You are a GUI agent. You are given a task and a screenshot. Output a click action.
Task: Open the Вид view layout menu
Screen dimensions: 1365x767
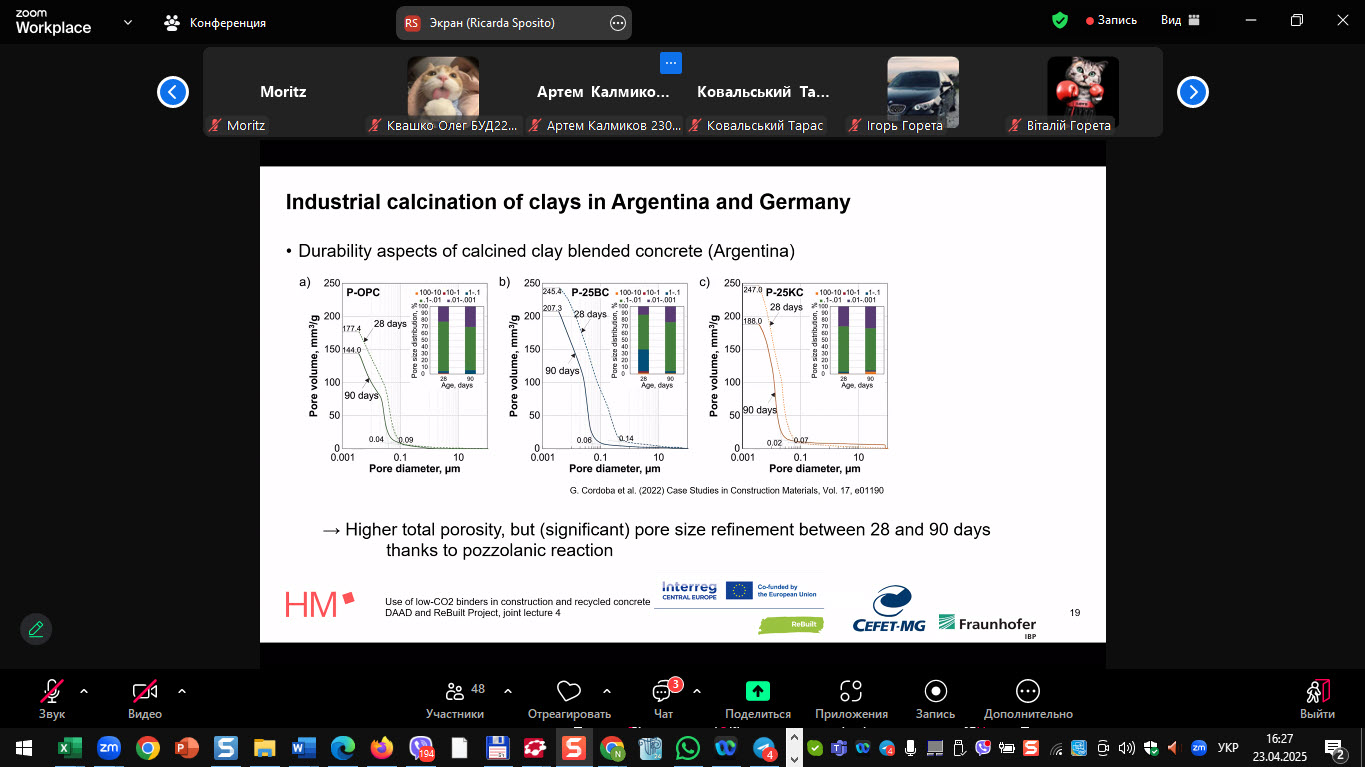pyautogui.click(x=1180, y=20)
